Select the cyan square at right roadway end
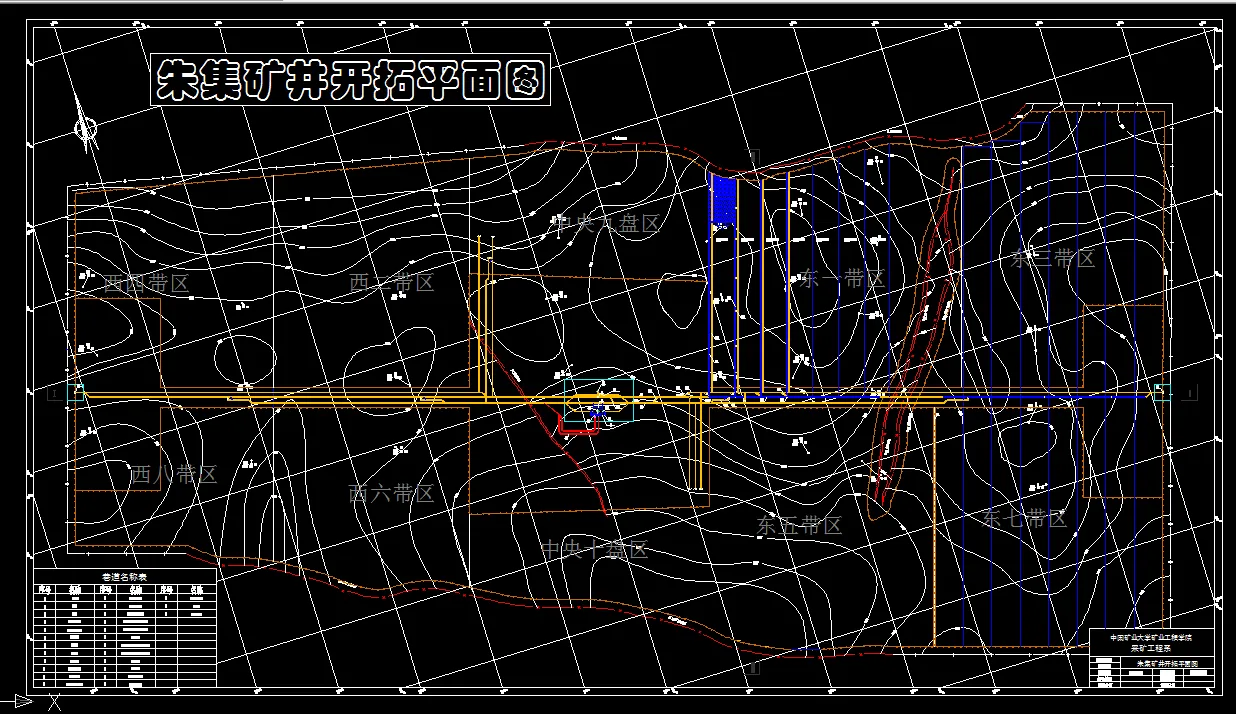Viewport: 1236px width, 714px height. coord(1162,392)
